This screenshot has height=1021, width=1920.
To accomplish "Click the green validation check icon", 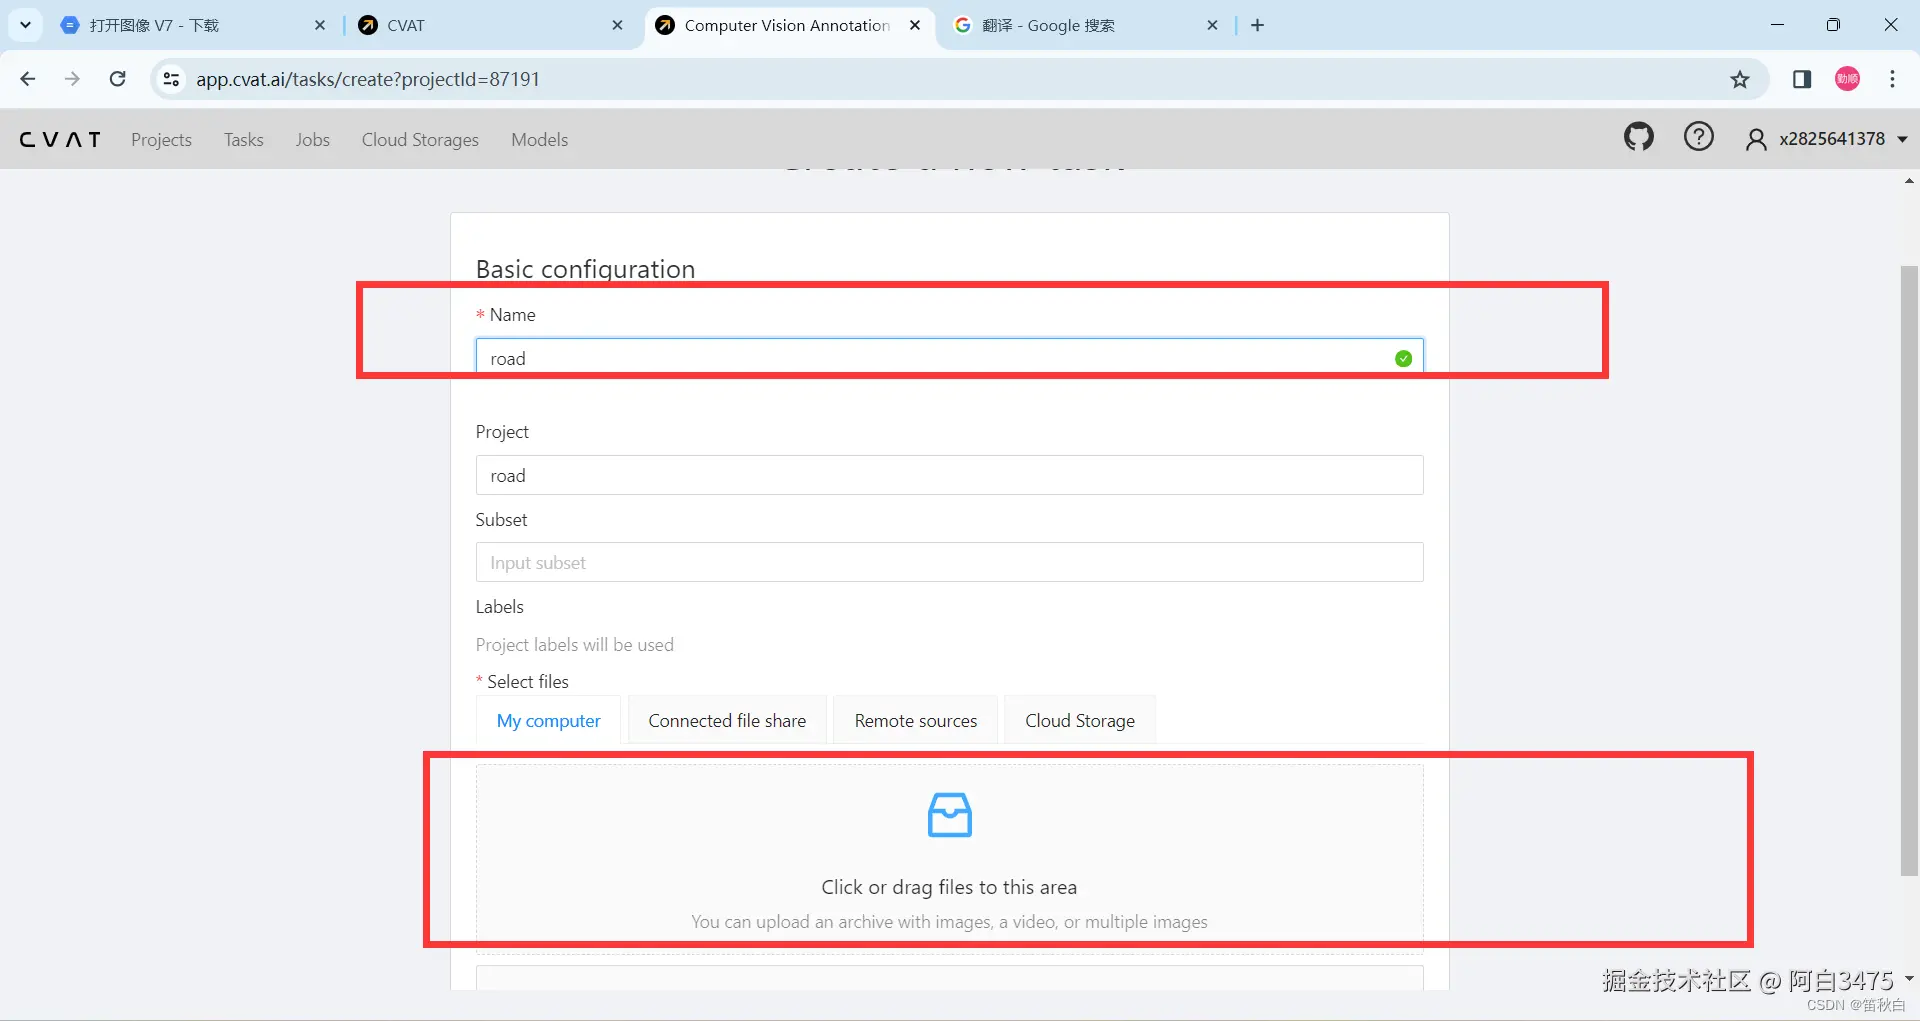I will point(1403,358).
